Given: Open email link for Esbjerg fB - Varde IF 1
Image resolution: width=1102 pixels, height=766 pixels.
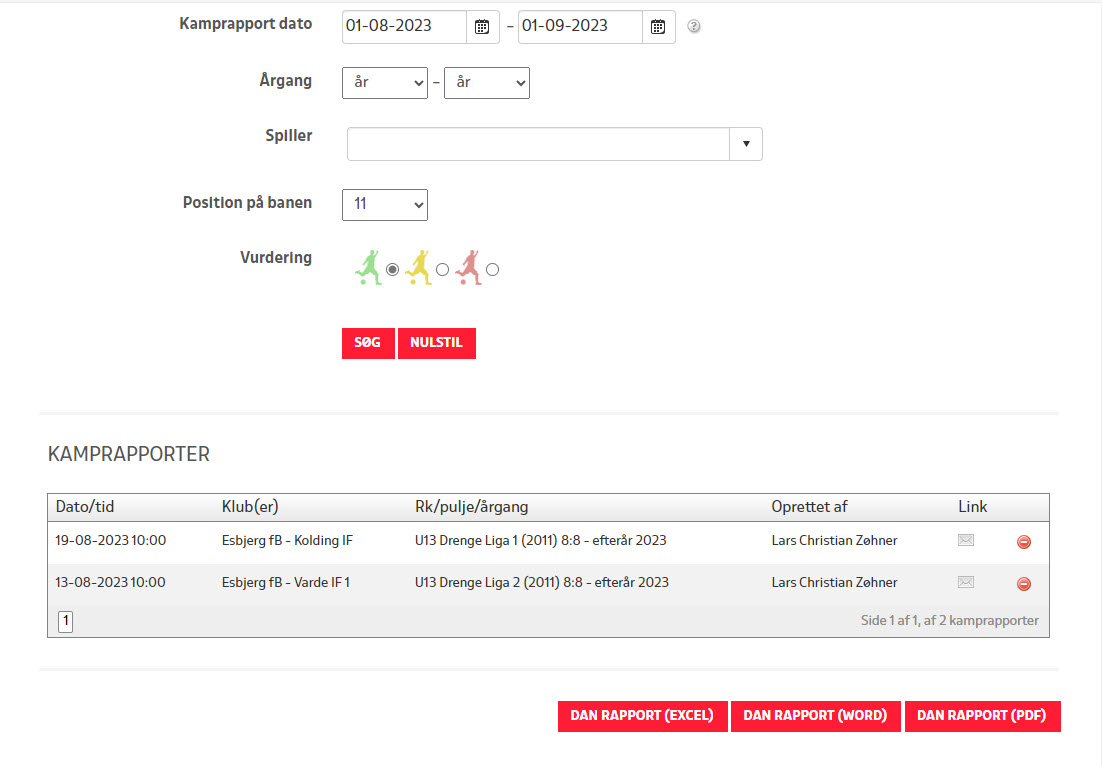Looking at the screenshot, I should (966, 583).
